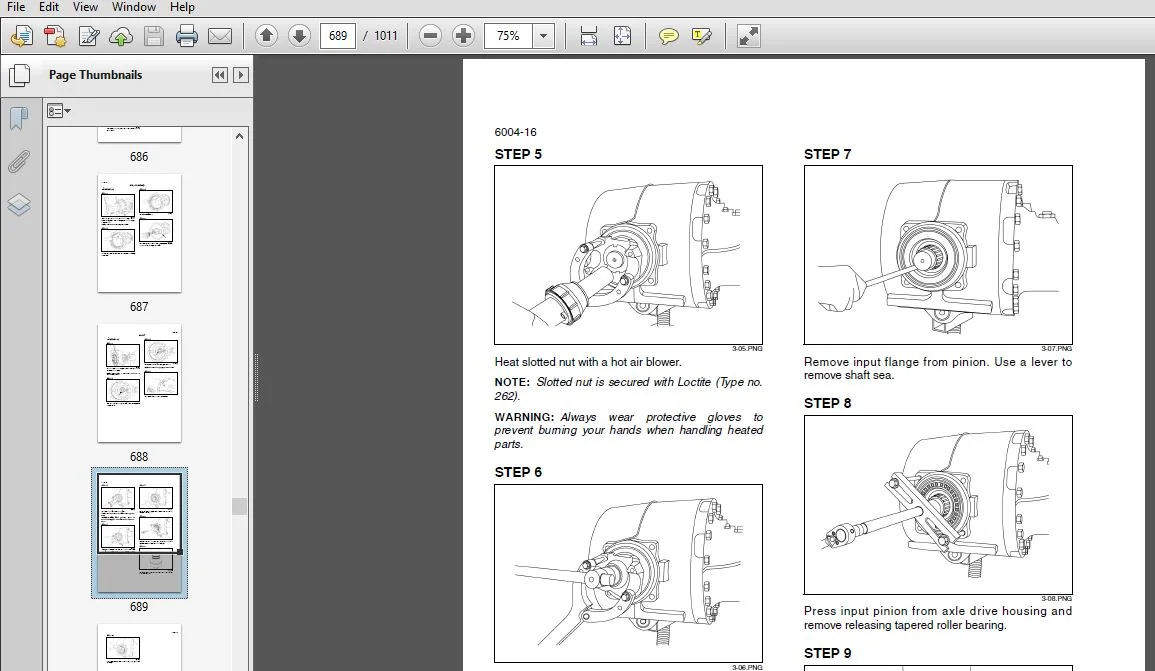Click the page code 6004-16
This screenshot has width=1155, height=671.
tap(516, 132)
